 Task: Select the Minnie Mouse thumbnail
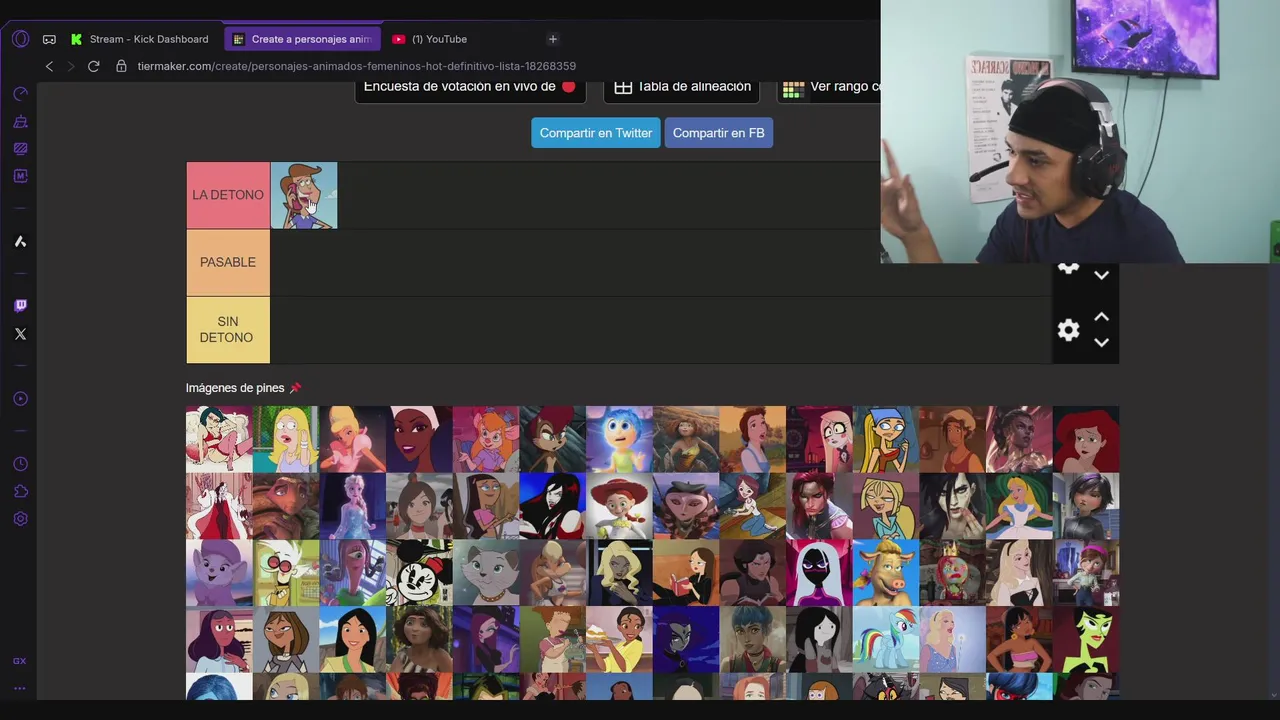click(419, 573)
